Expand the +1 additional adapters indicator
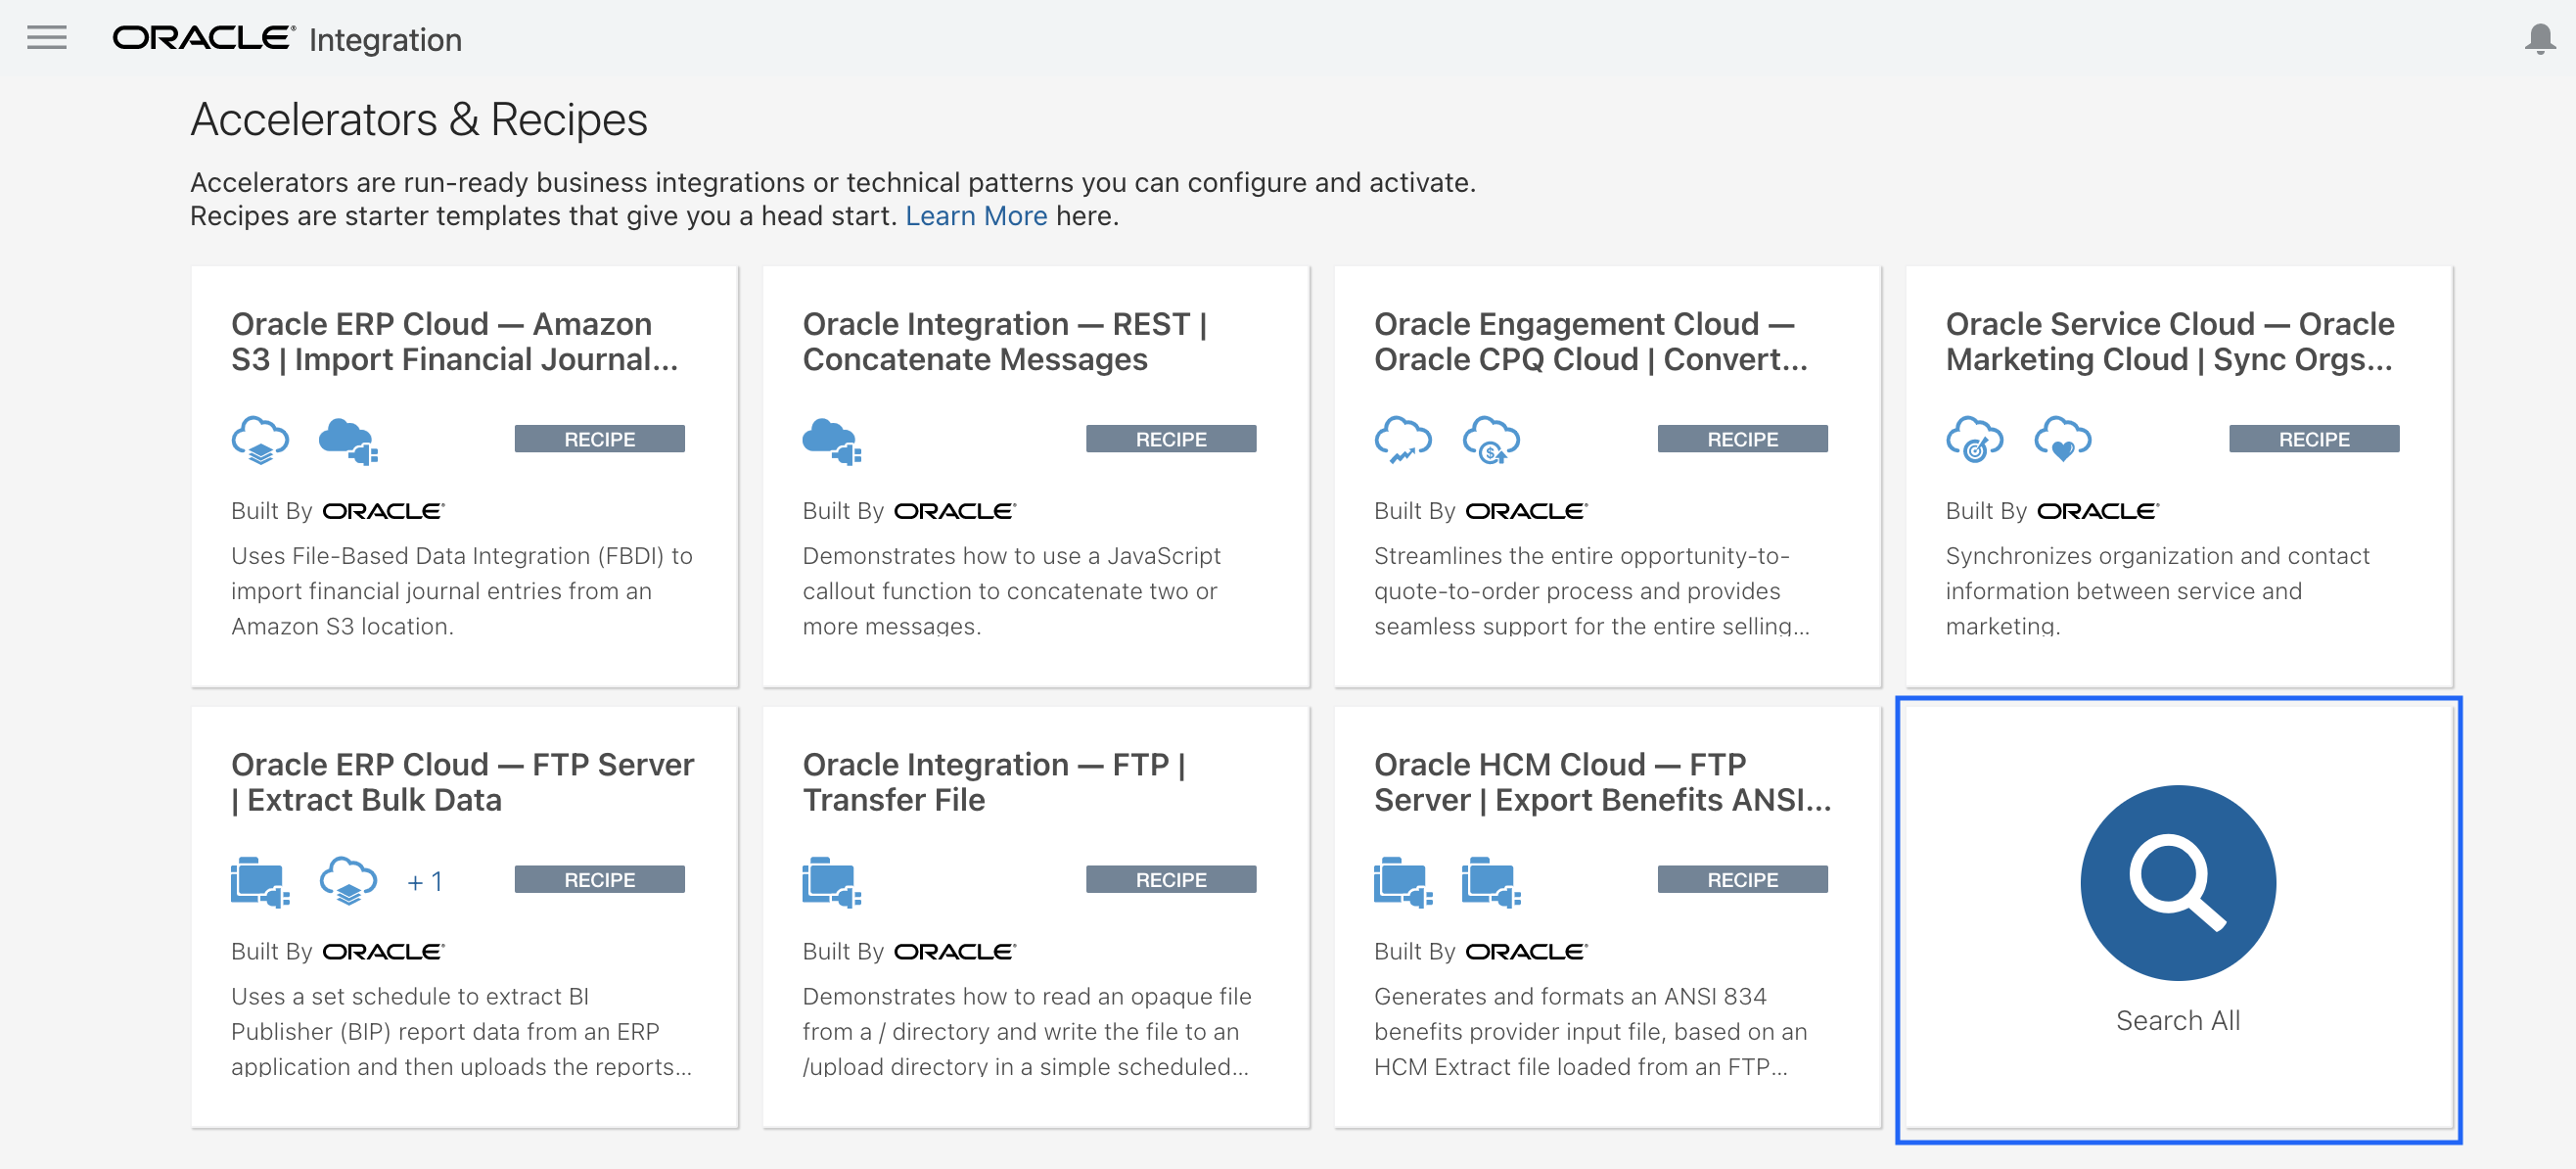 [x=425, y=882]
